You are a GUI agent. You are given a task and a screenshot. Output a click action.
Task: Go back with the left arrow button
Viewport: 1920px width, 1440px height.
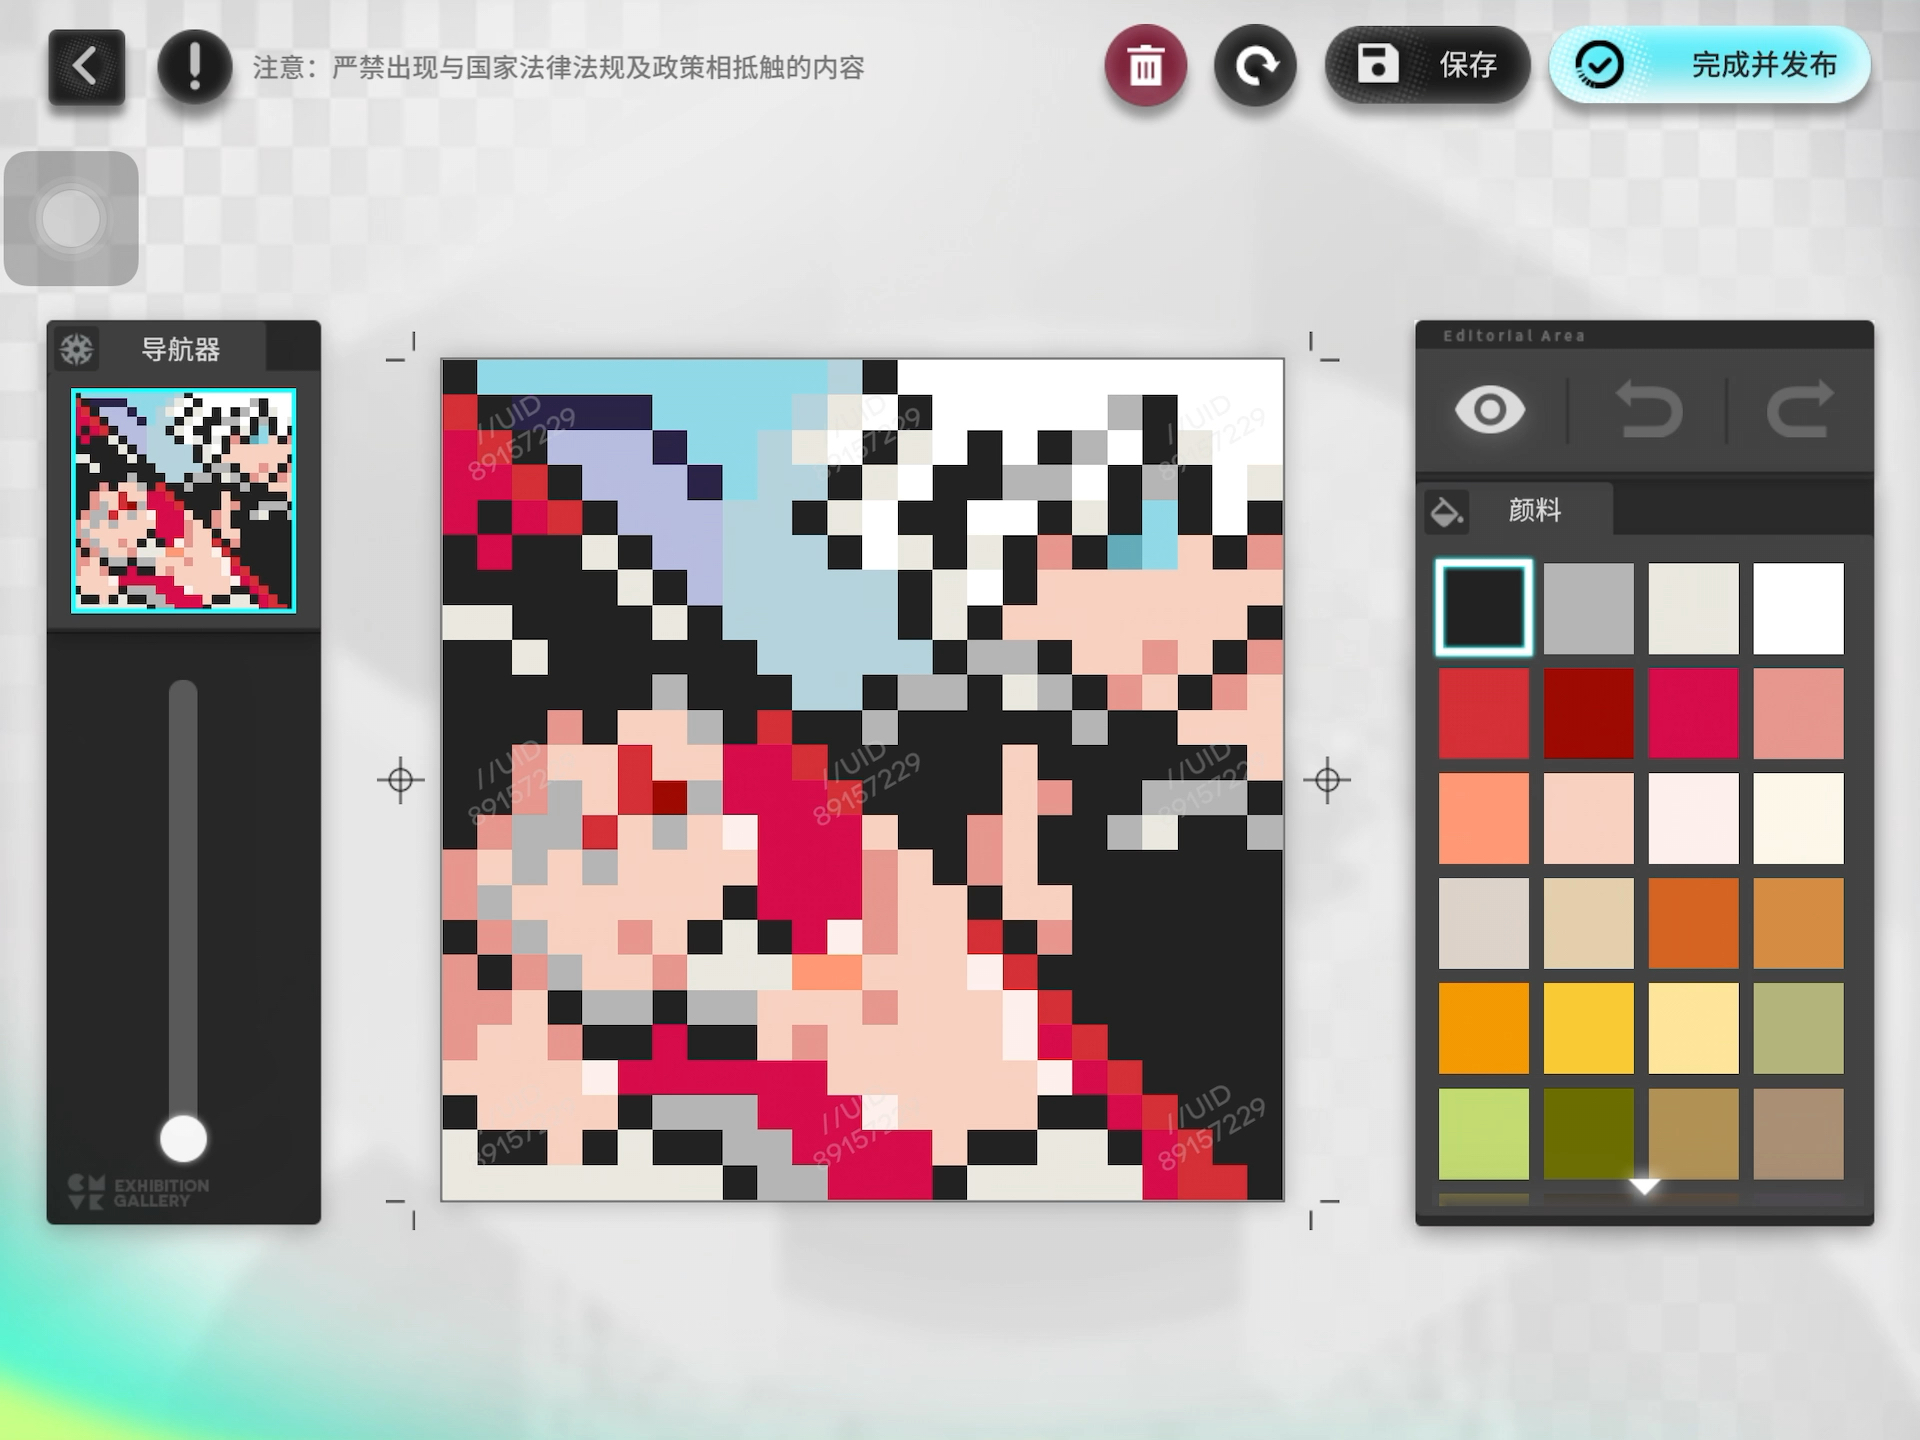point(86,67)
